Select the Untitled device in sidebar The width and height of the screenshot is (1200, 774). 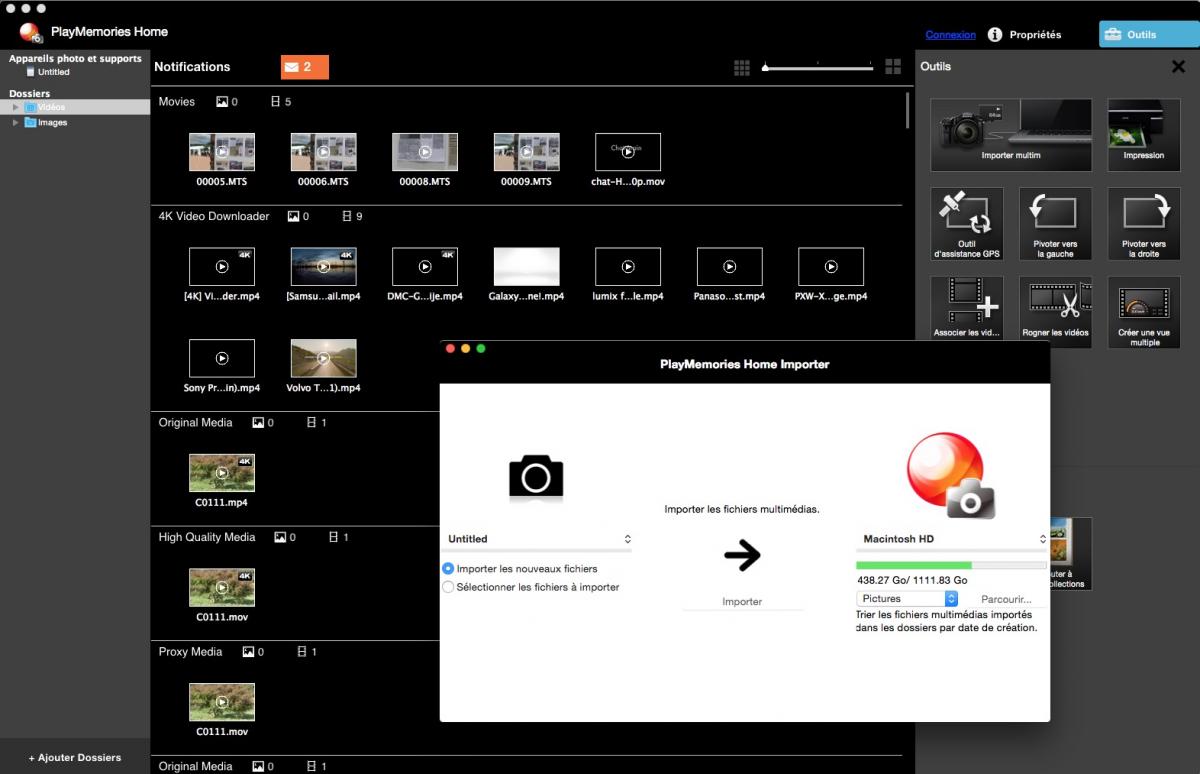[x=54, y=72]
